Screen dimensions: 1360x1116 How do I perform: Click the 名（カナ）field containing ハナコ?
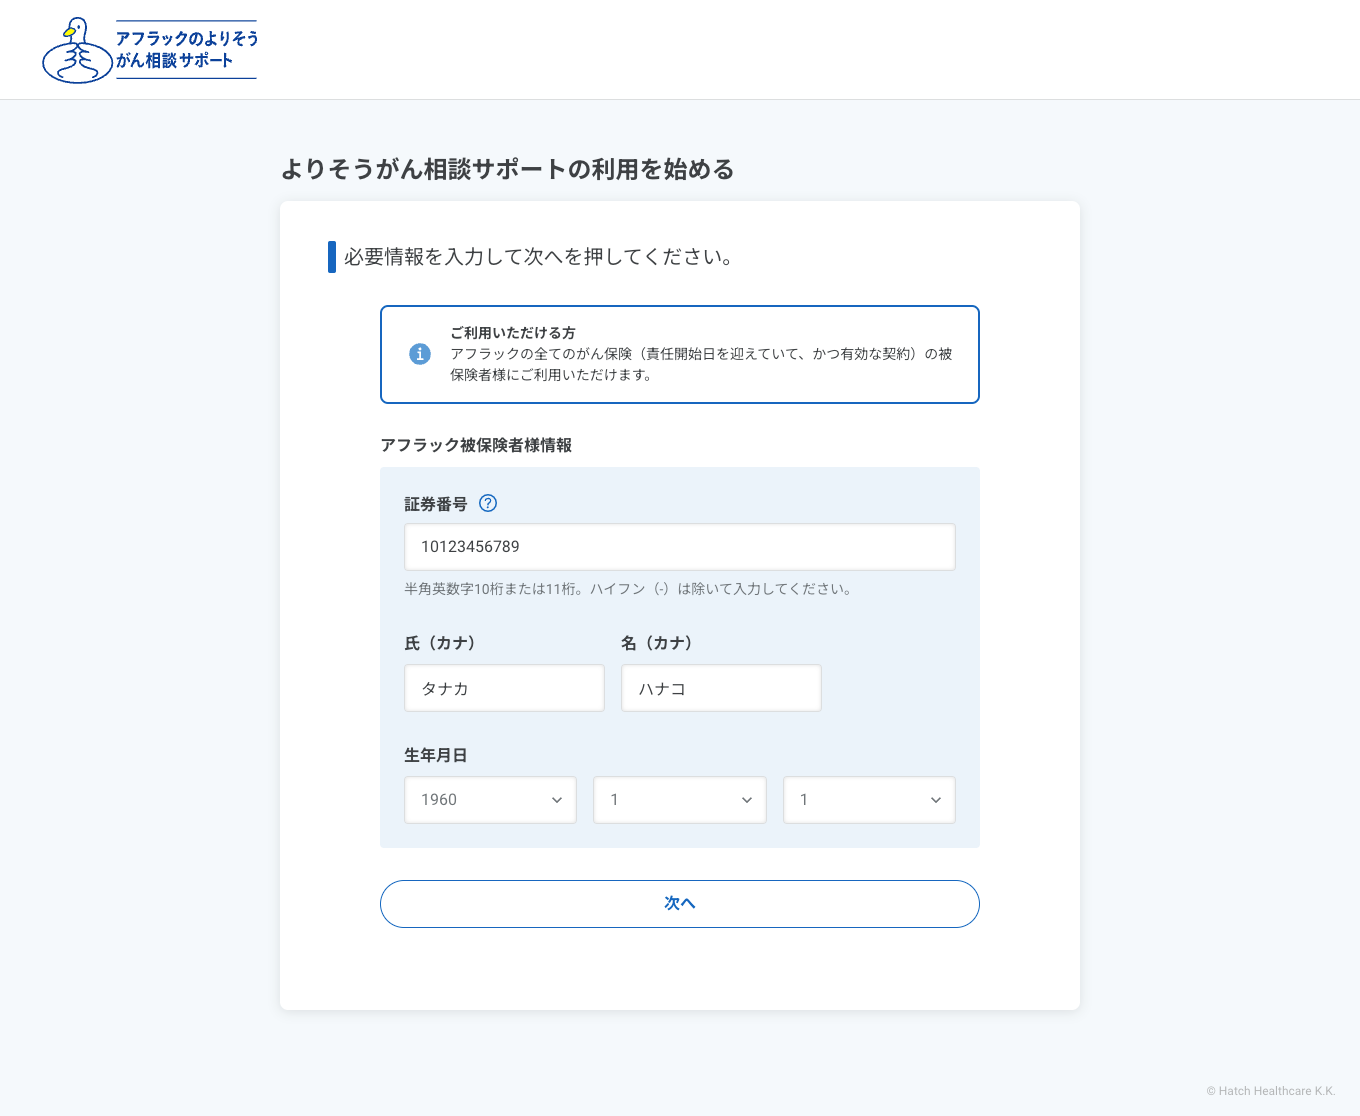click(721, 688)
